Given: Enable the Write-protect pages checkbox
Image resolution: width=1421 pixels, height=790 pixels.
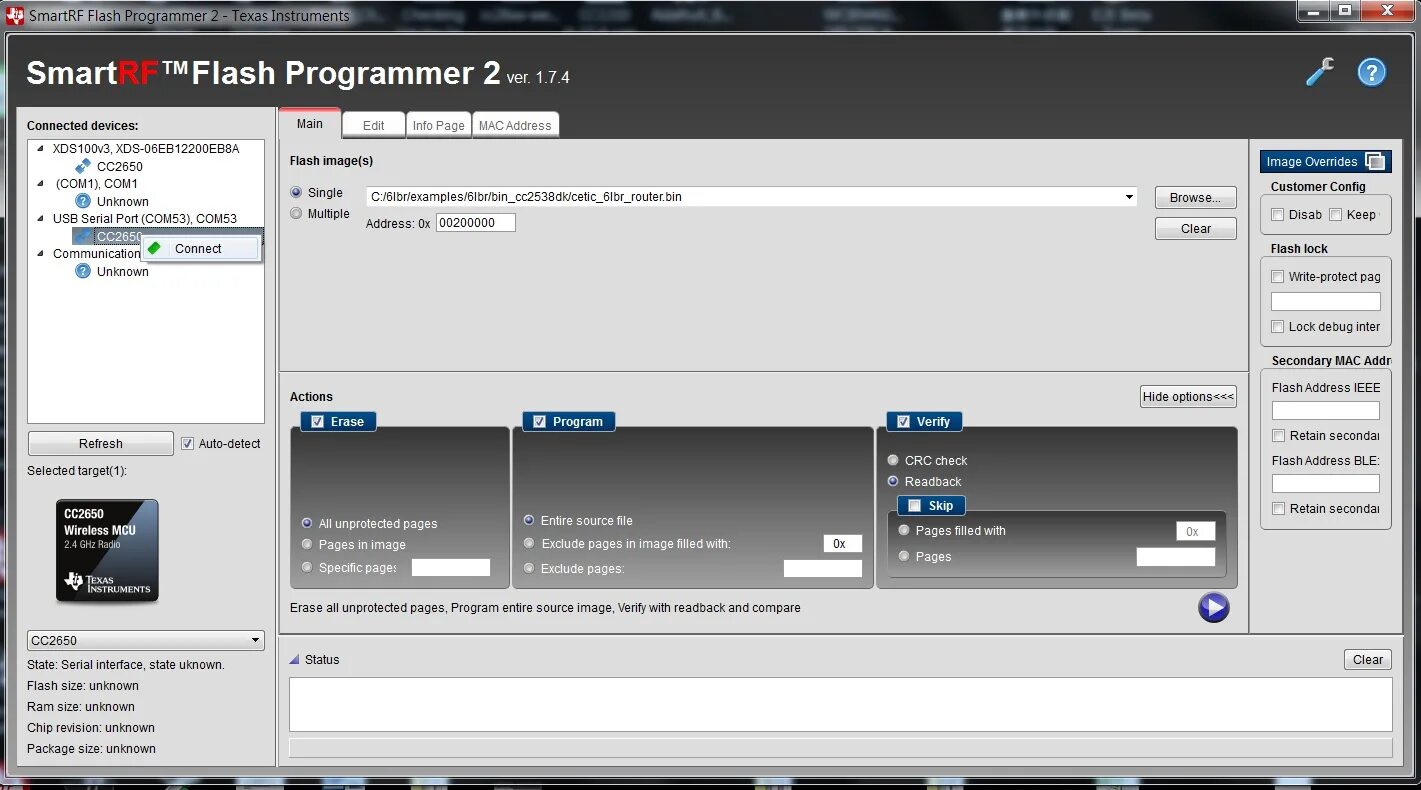Looking at the screenshot, I should pyautogui.click(x=1277, y=276).
